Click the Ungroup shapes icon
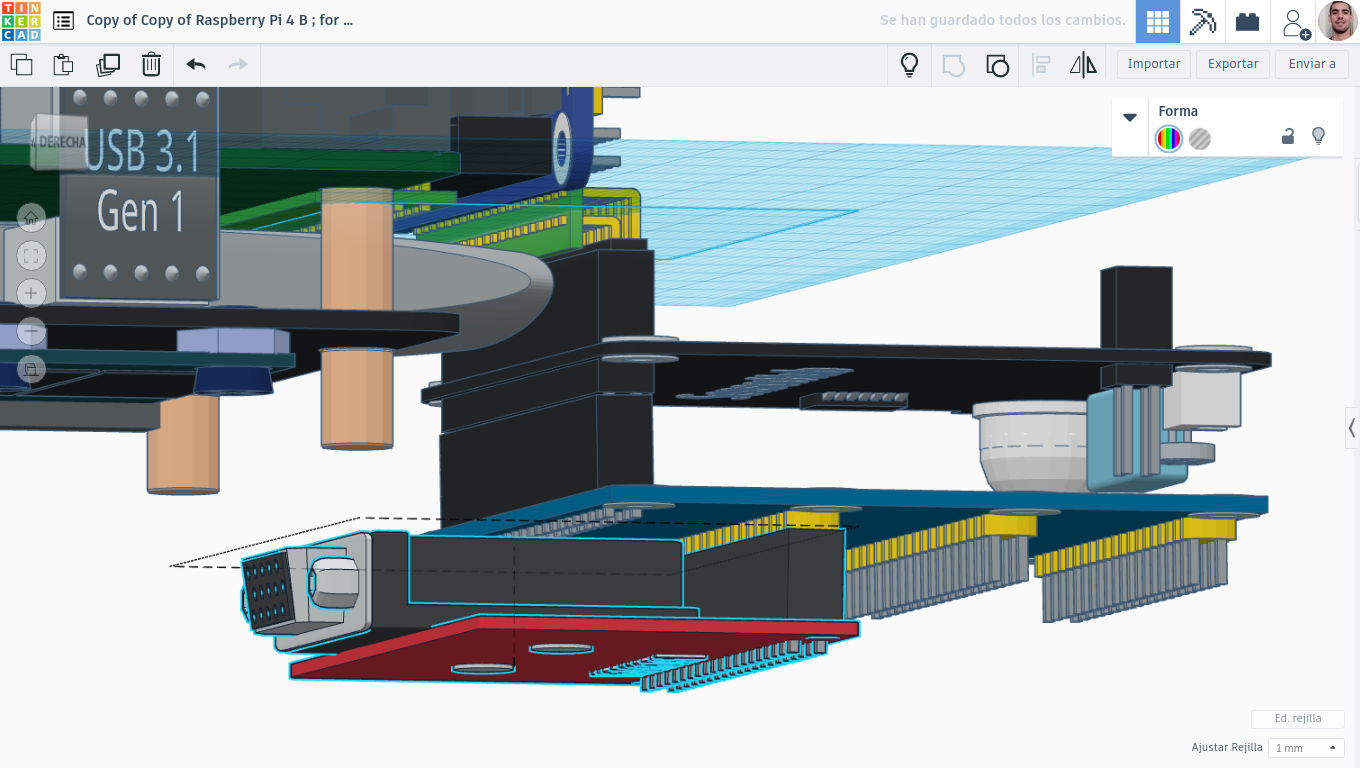The width and height of the screenshot is (1360, 768). [x=997, y=65]
